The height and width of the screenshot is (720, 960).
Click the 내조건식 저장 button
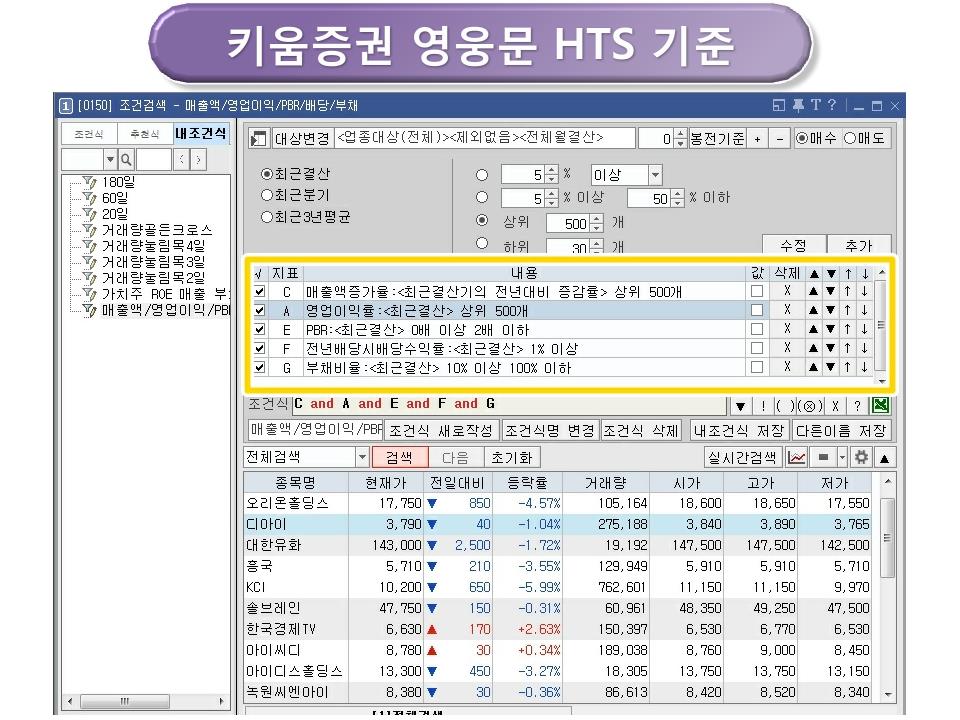coord(739,430)
